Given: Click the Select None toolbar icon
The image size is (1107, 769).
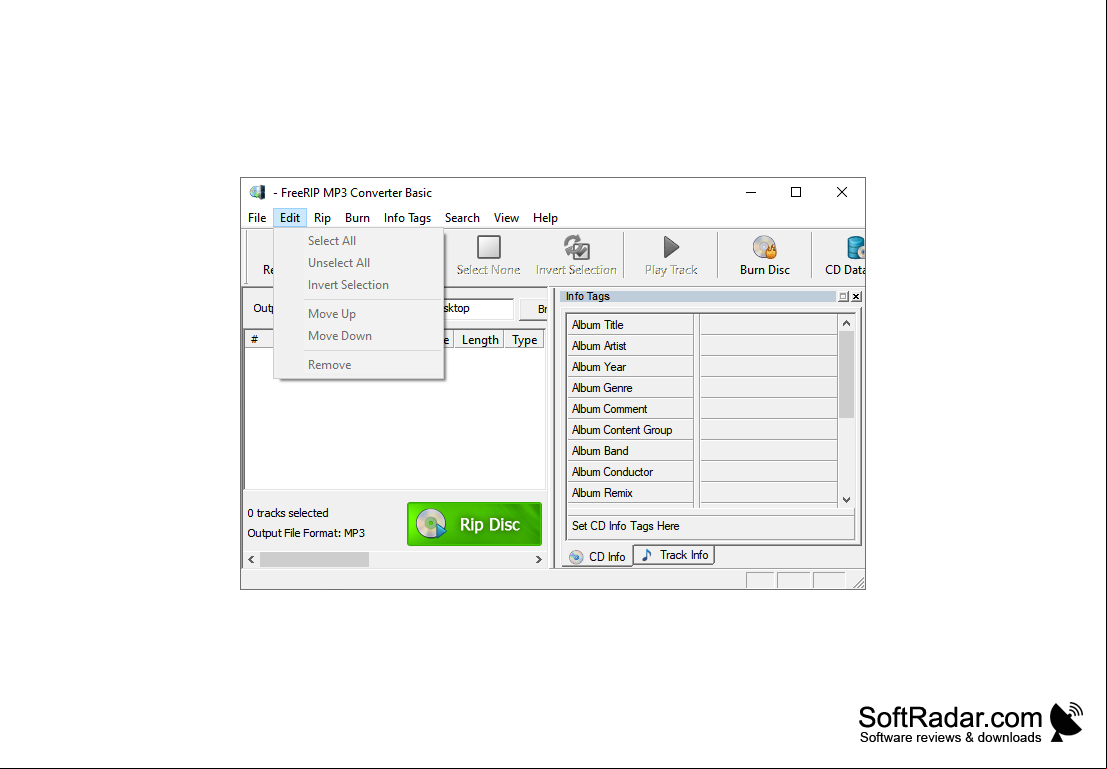Looking at the screenshot, I should (489, 248).
